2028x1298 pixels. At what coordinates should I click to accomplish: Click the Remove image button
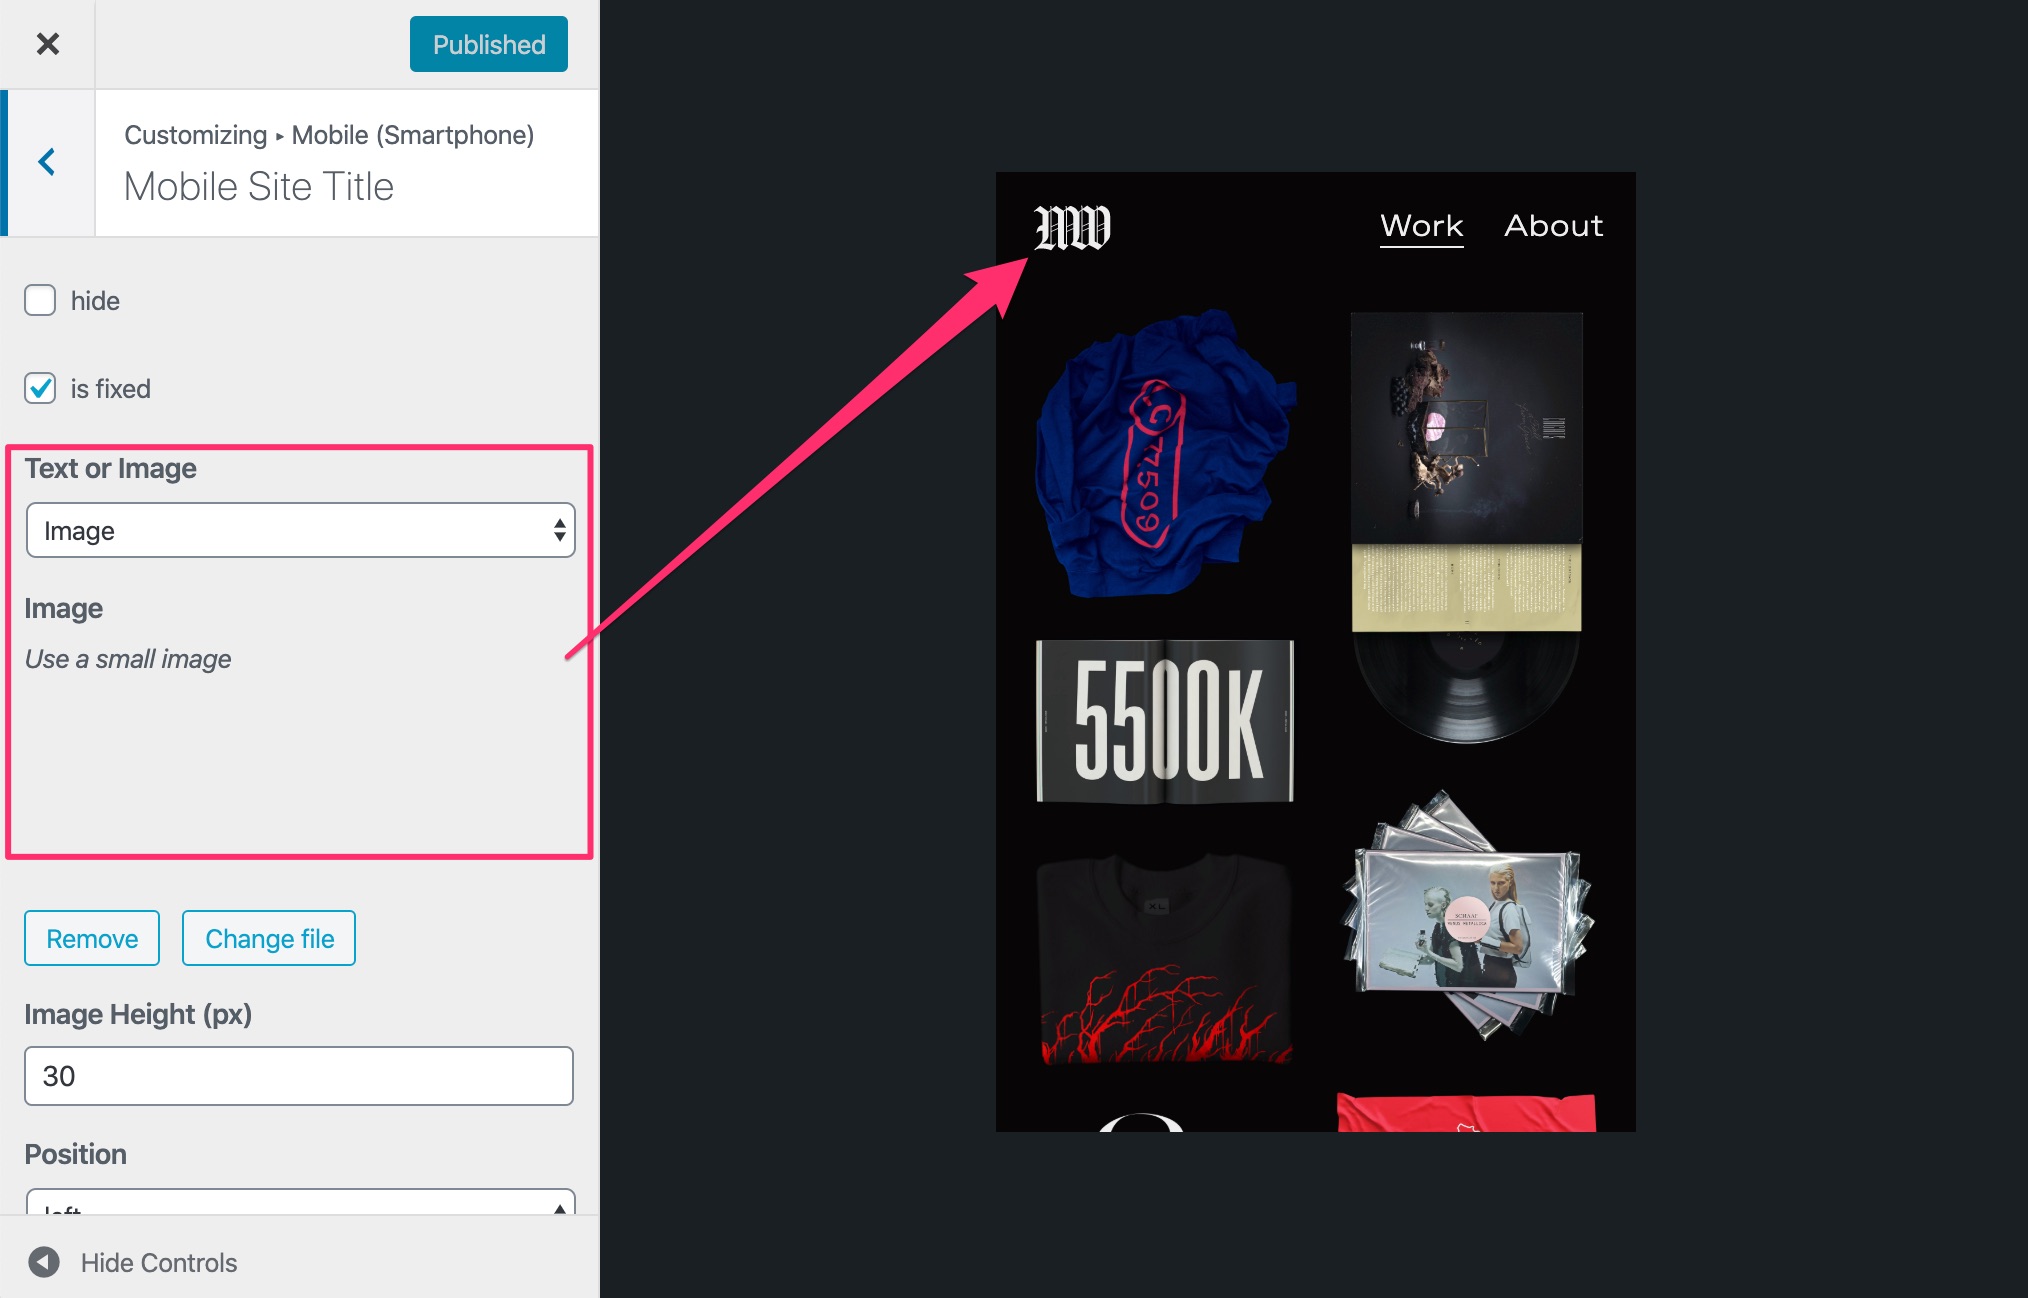pos(92,938)
